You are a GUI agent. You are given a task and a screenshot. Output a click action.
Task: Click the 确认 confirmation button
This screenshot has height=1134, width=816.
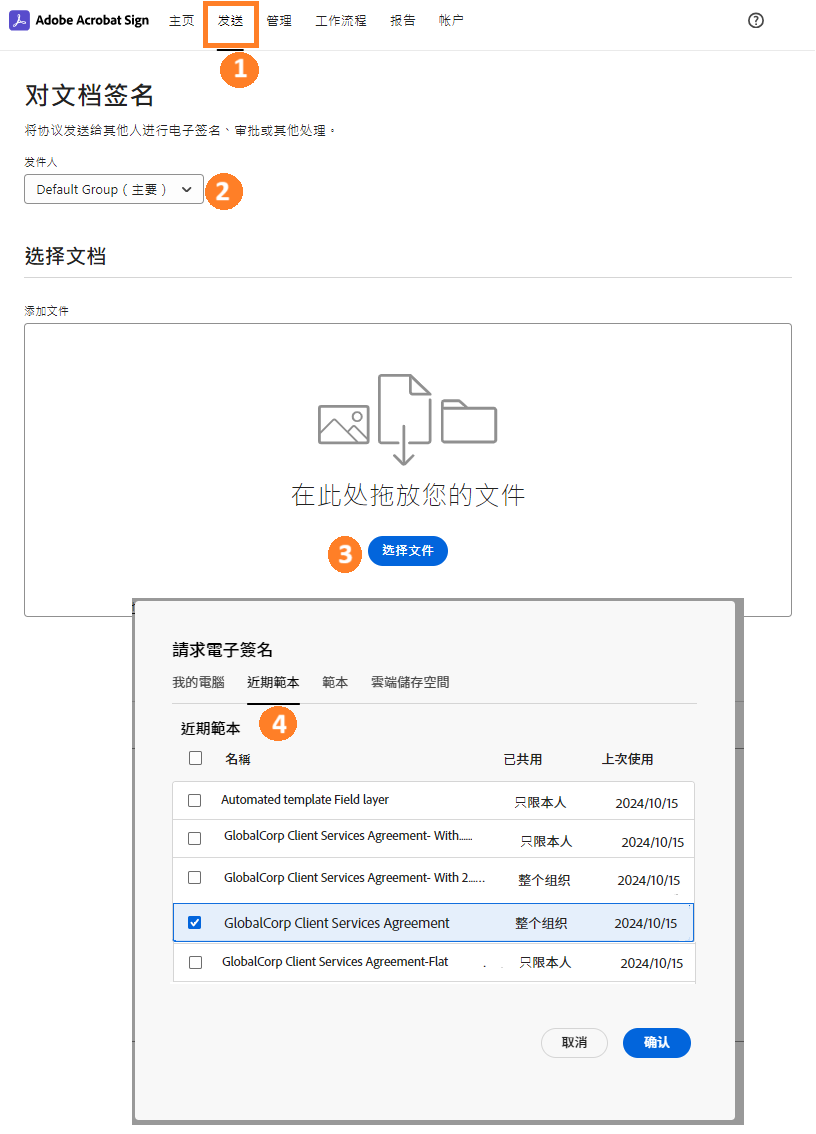tap(656, 1042)
